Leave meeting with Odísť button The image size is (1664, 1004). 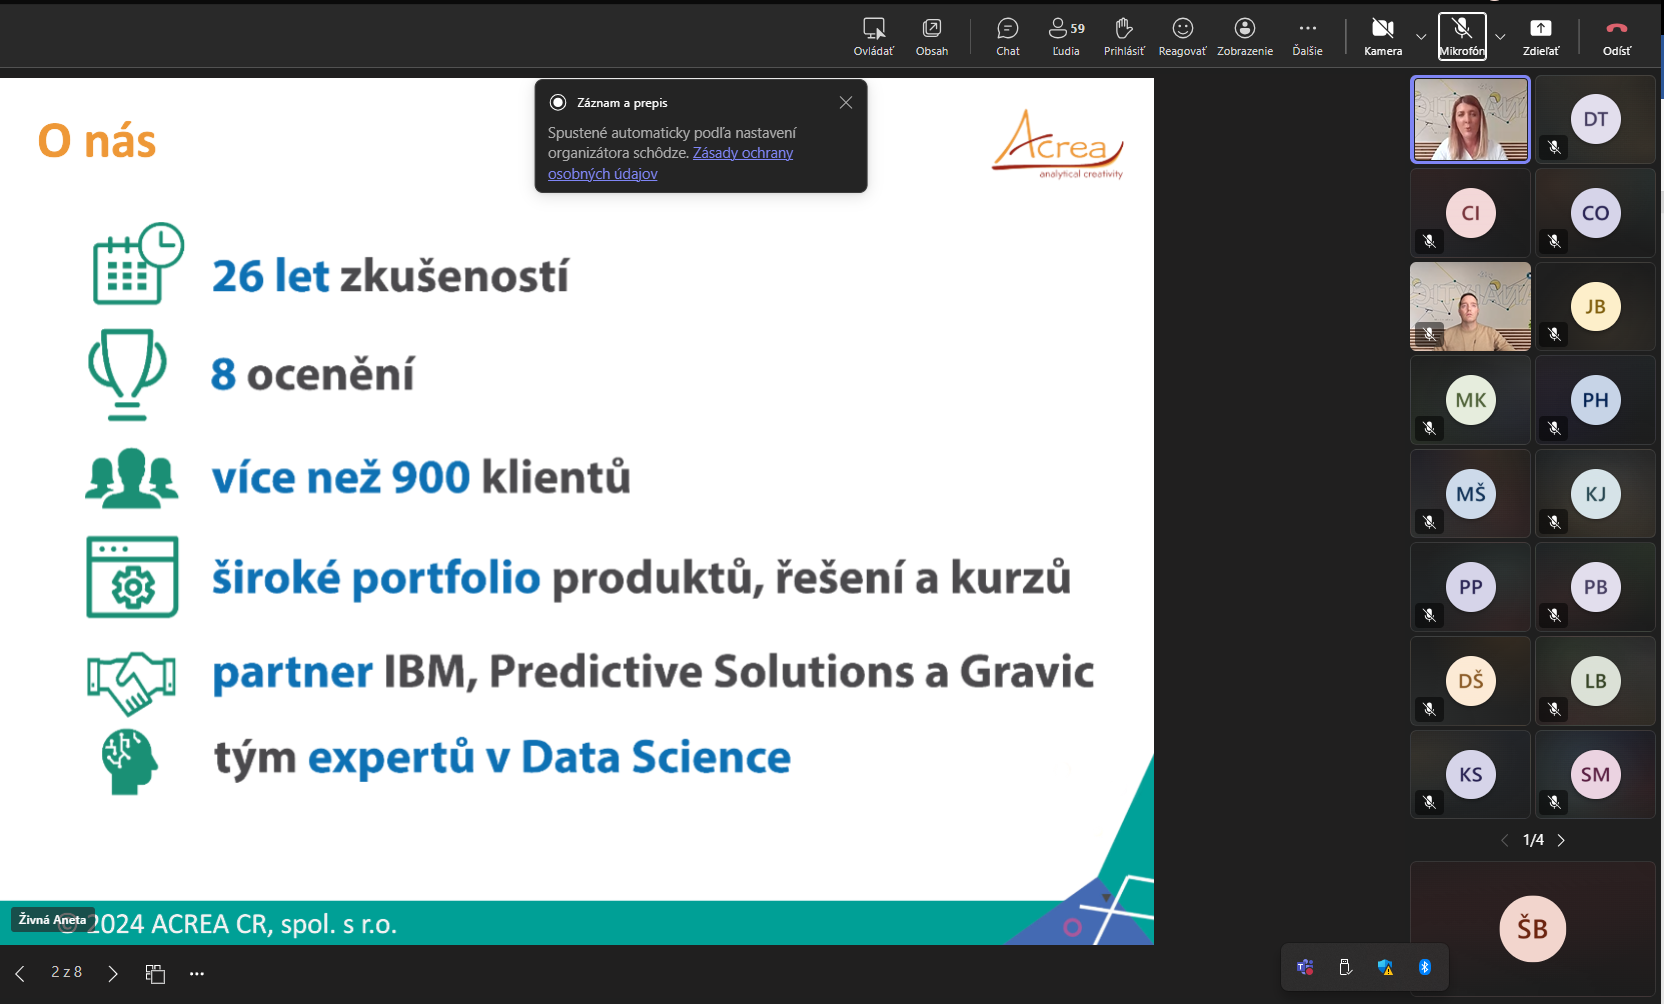point(1616,37)
